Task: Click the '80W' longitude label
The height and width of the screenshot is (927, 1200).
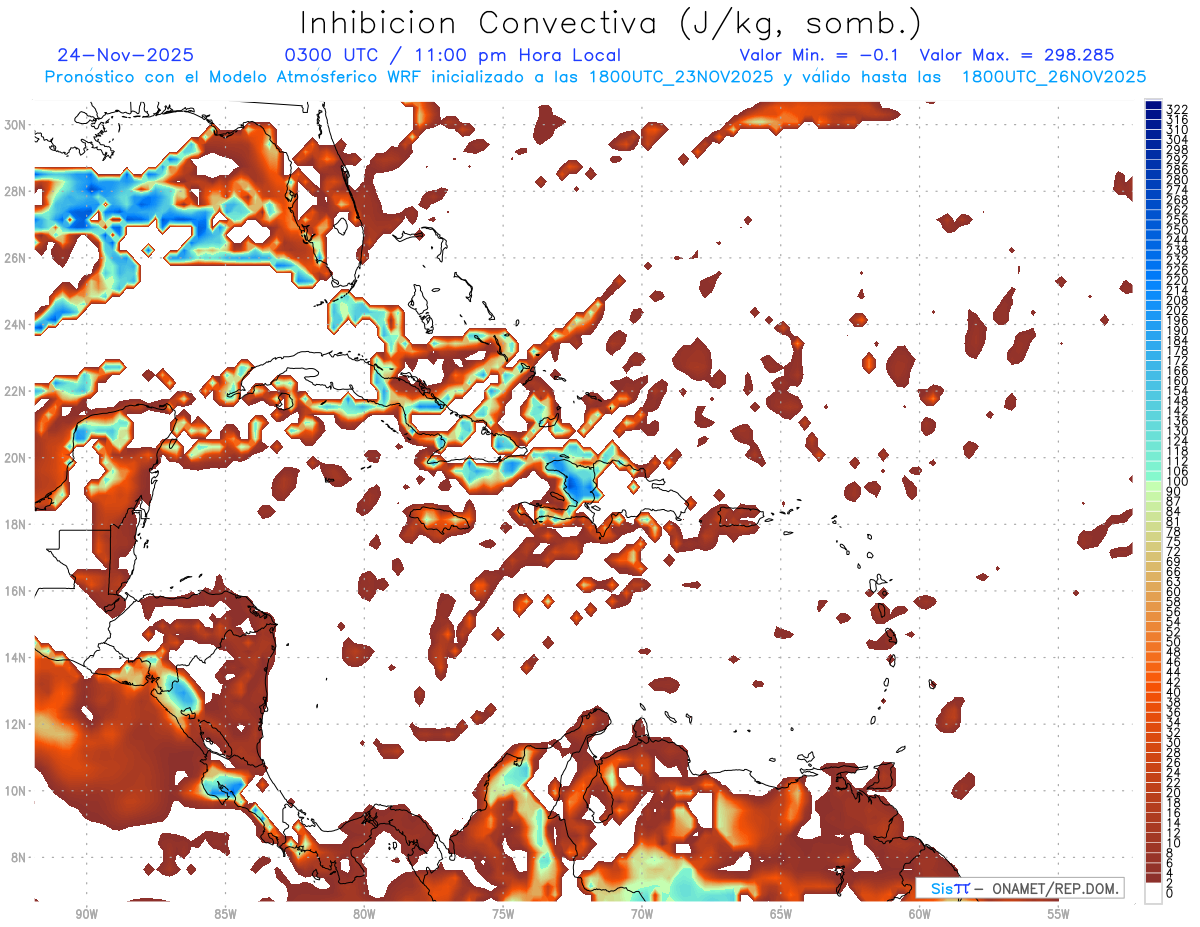Action: [364, 914]
